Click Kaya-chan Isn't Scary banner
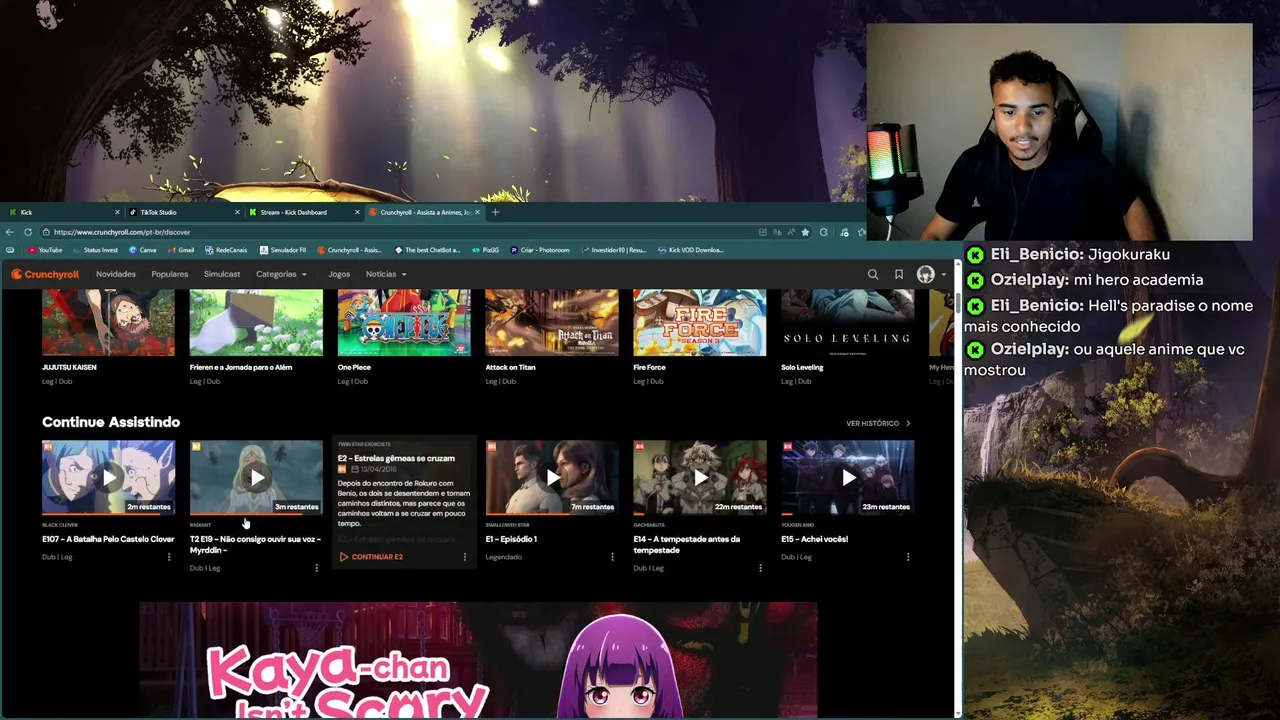Screen dimensions: 1280x720 (478, 660)
